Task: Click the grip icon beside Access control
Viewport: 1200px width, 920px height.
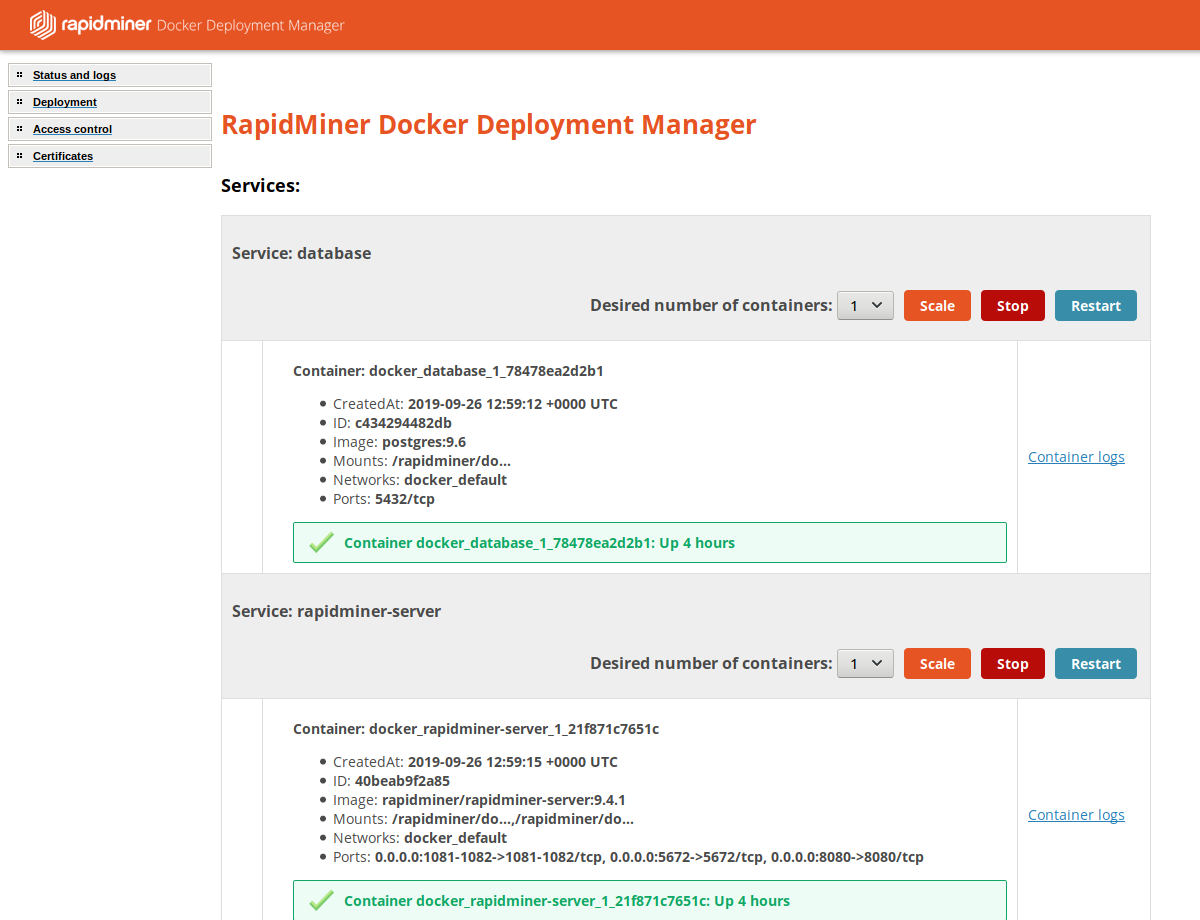Action: [19, 129]
